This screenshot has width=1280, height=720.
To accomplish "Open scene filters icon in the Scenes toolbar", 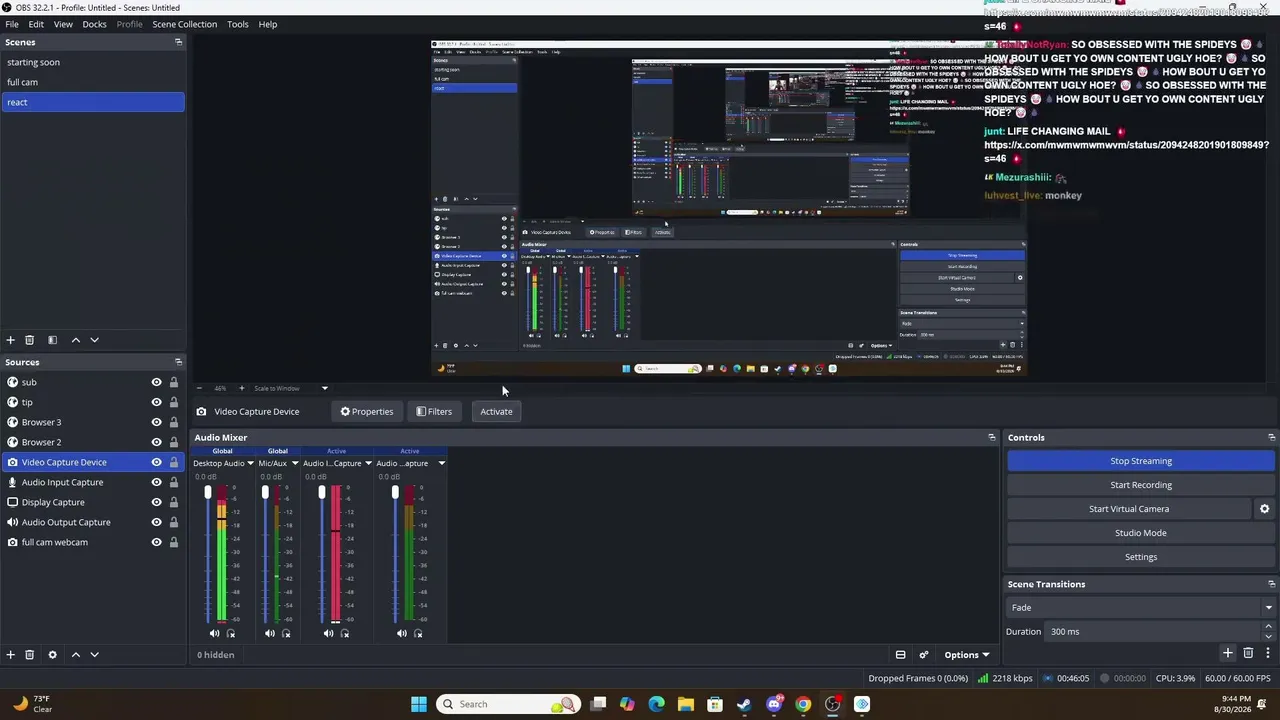I will pos(52,340).
